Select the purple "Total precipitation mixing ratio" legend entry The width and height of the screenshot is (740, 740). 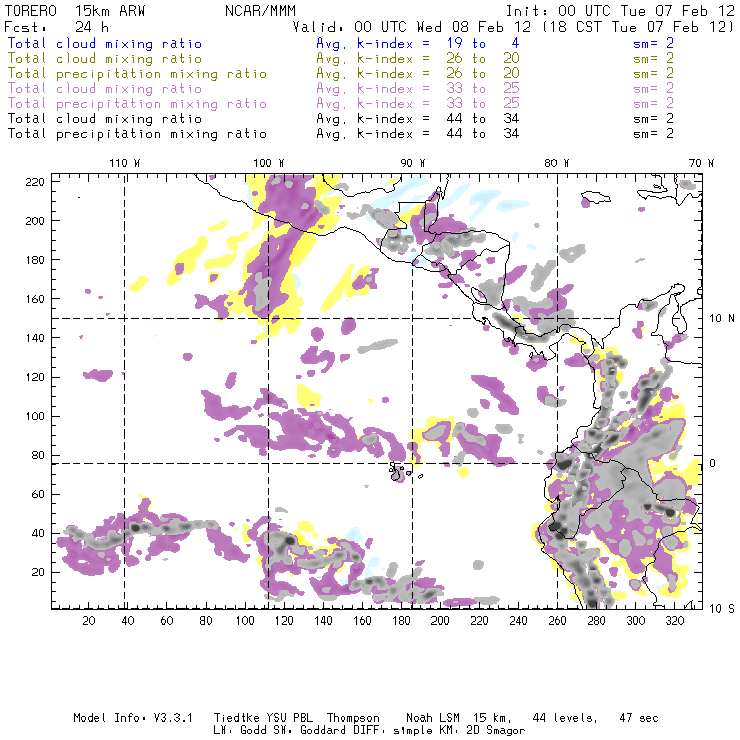137,104
